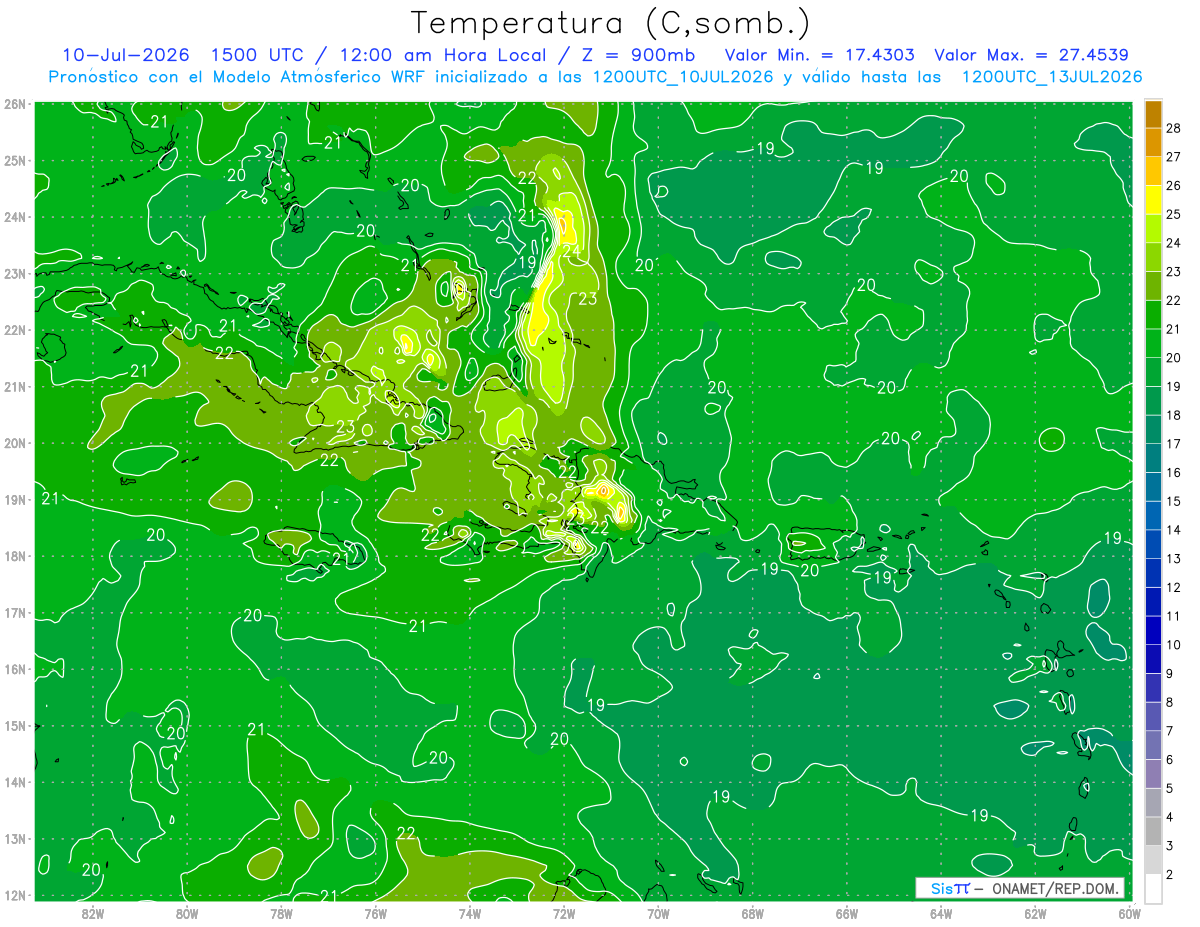Click the valid-until time "1200UTC_13JUL2026"

1052,77
